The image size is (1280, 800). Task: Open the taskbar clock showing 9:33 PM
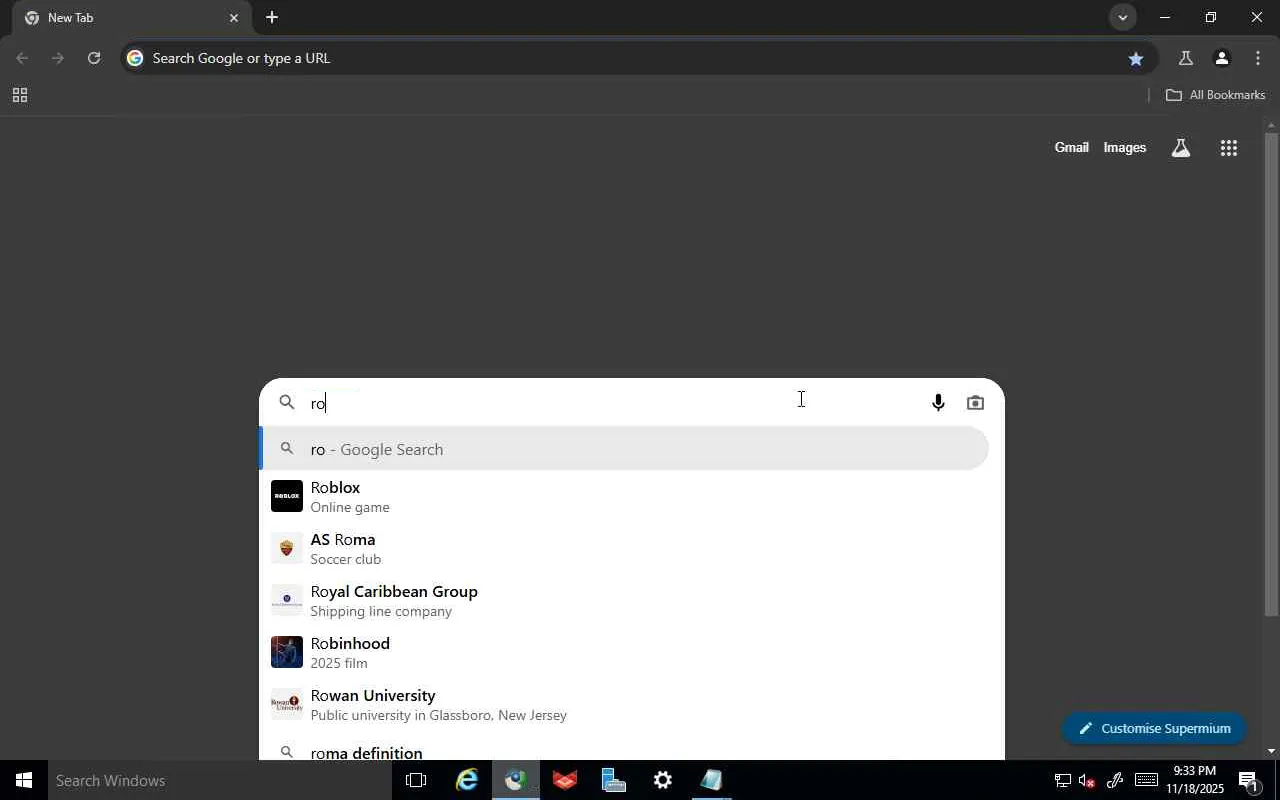click(1194, 780)
